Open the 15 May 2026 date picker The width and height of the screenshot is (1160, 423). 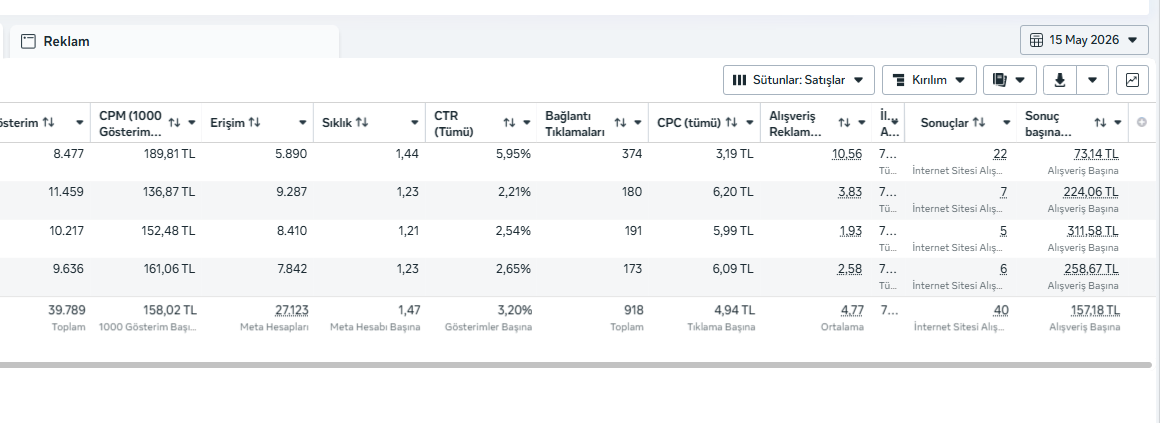pyautogui.click(x=1084, y=40)
